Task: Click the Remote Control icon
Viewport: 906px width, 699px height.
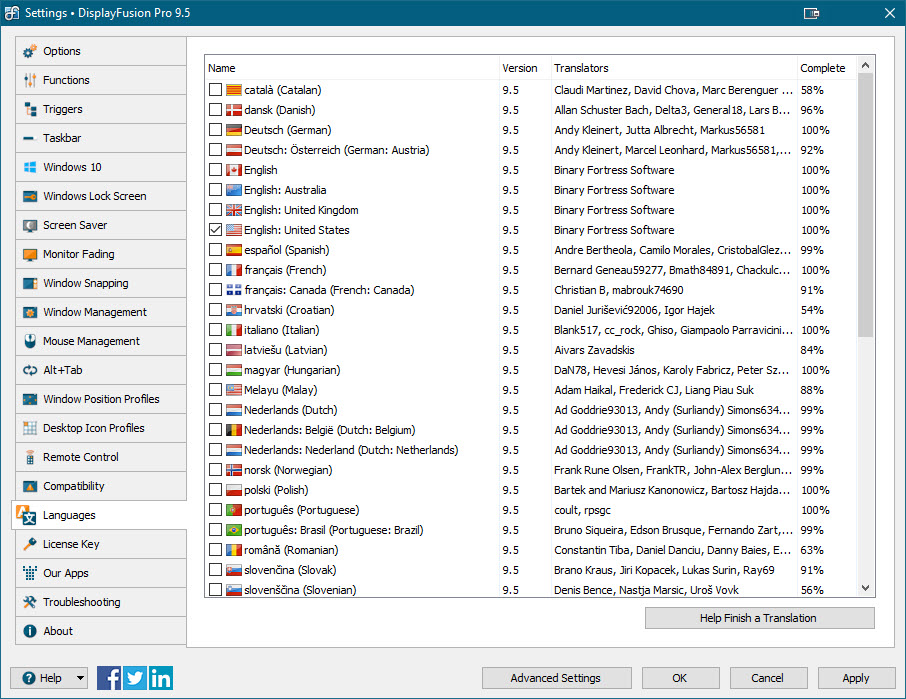Action: 30,457
